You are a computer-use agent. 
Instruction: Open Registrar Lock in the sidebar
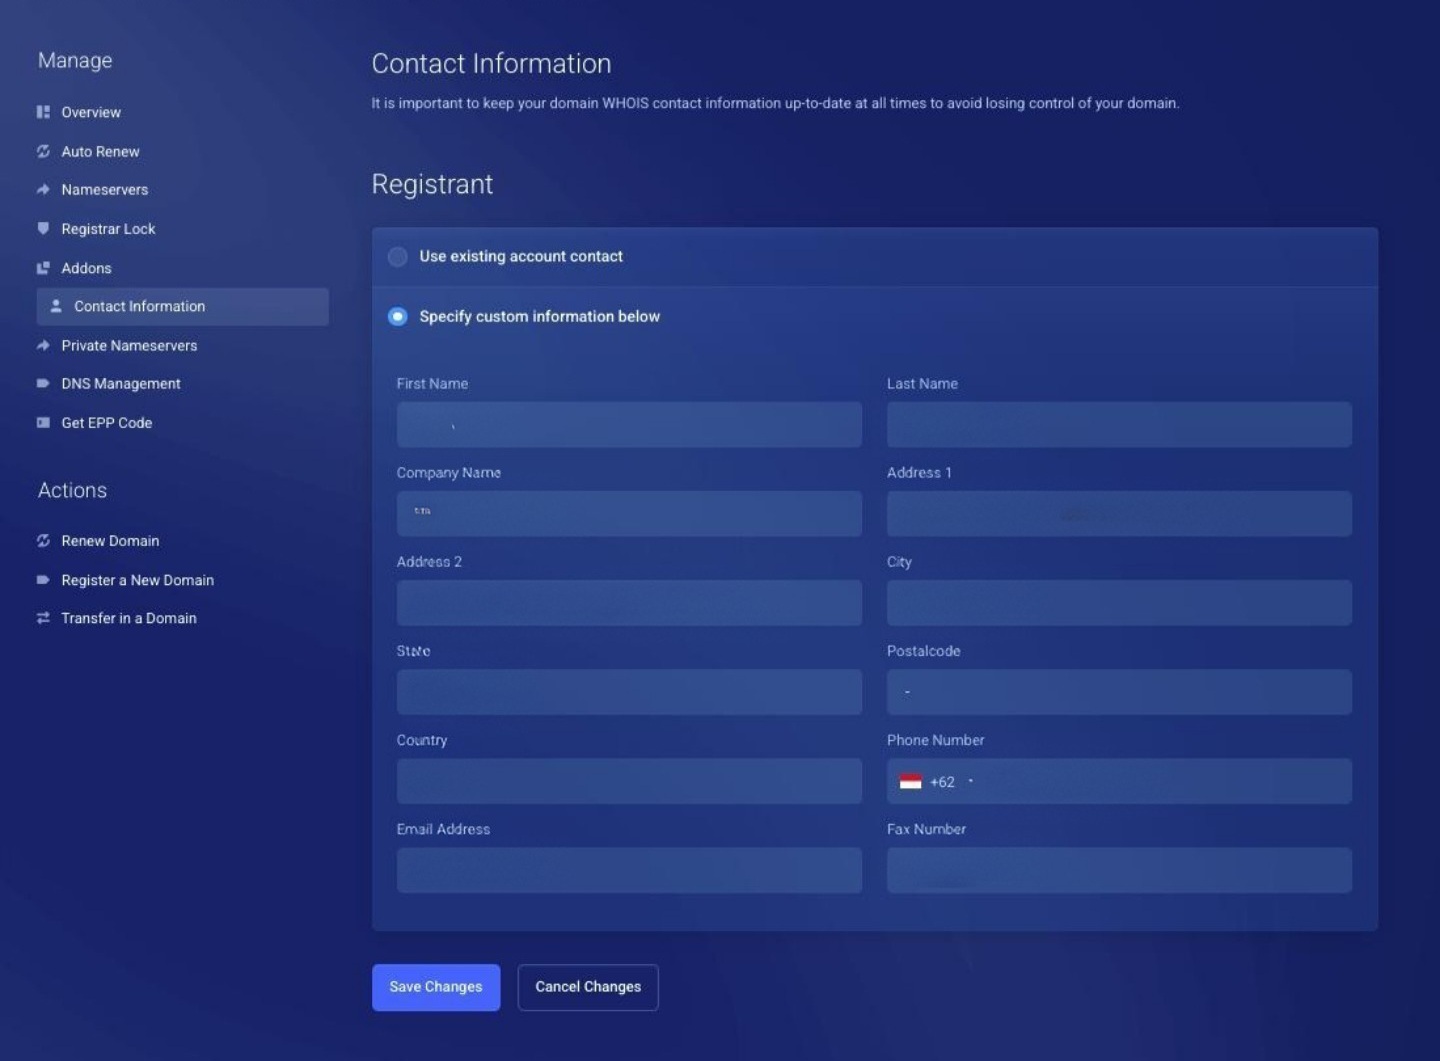(108, 228)
